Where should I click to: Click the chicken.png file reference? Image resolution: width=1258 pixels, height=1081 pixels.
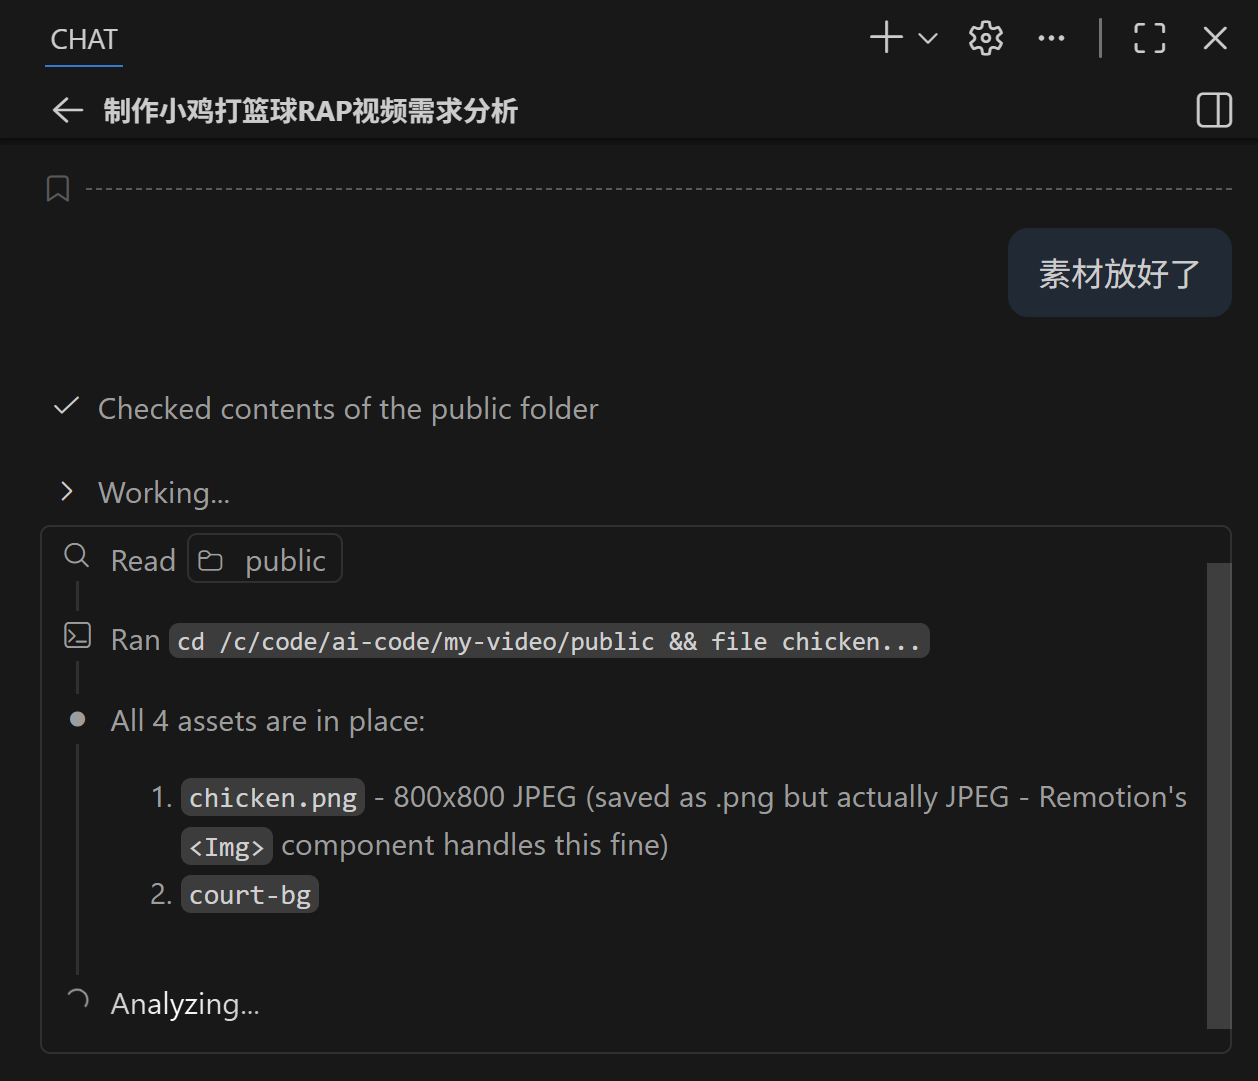tap(272, 798)
